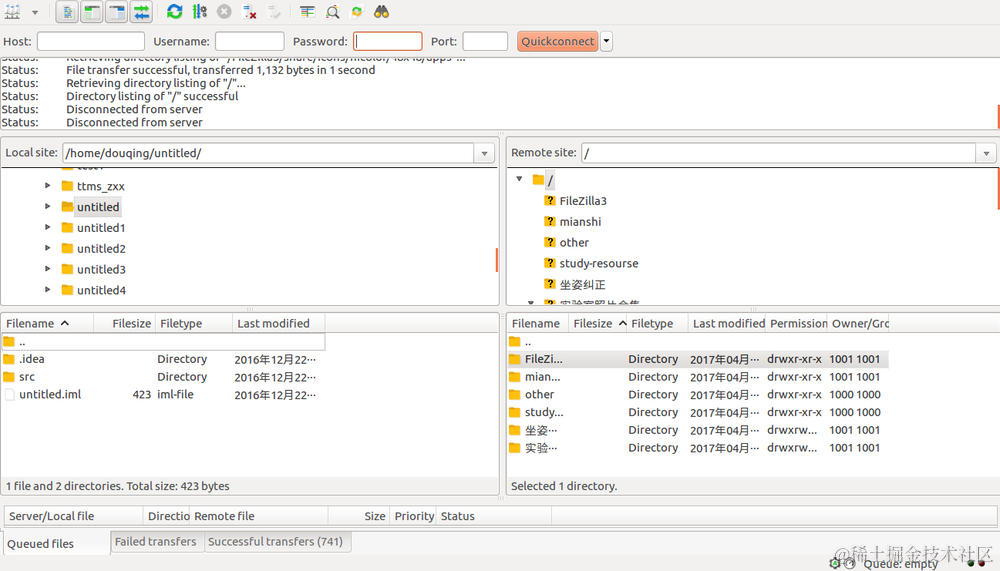This screenshot has width=1000, height=571.
Task: Open the Site Manager dropdown arrow
Action: (x=34, y=12)
